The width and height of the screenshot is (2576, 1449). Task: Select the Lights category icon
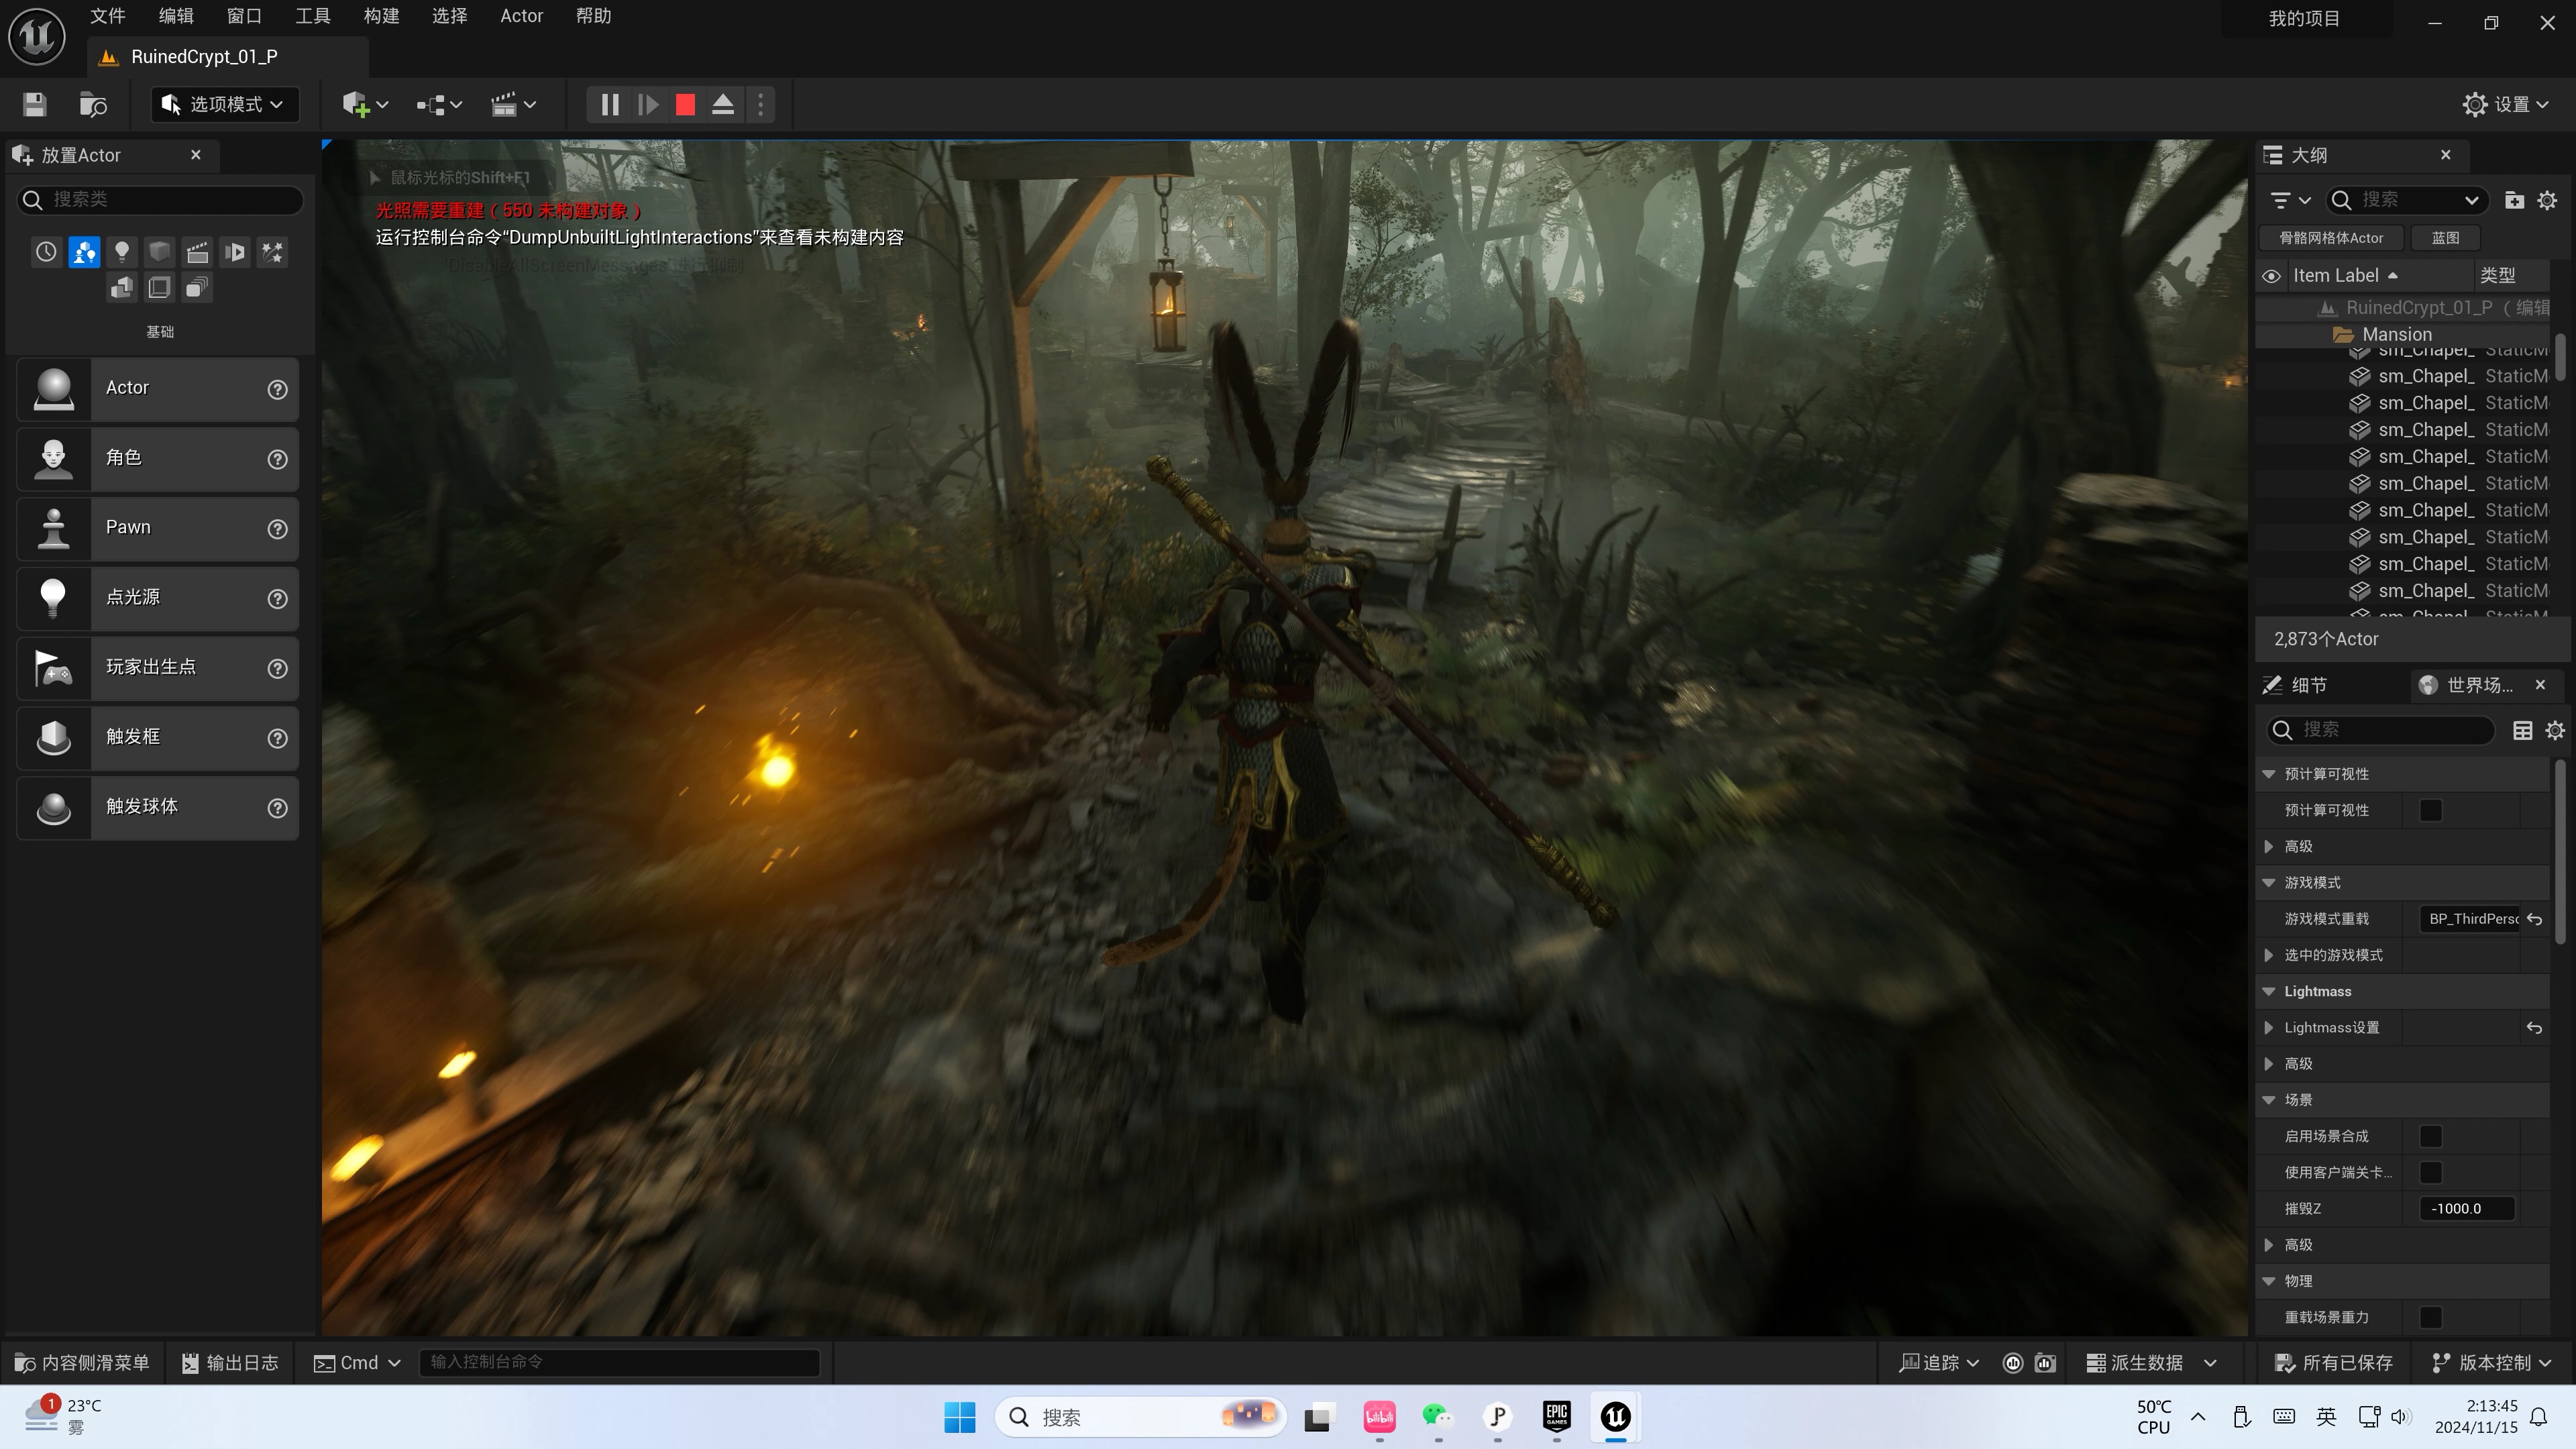pyautogui.click(x=121, y=252)
